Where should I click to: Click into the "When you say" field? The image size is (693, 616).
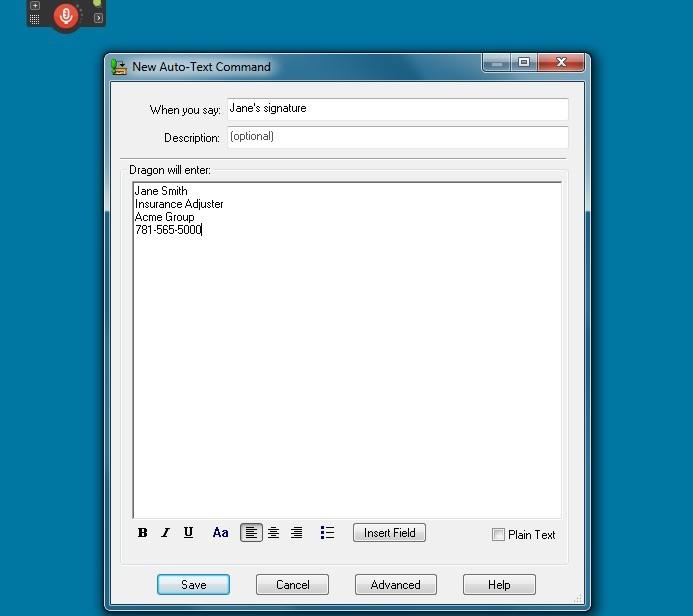coord(398,109)
